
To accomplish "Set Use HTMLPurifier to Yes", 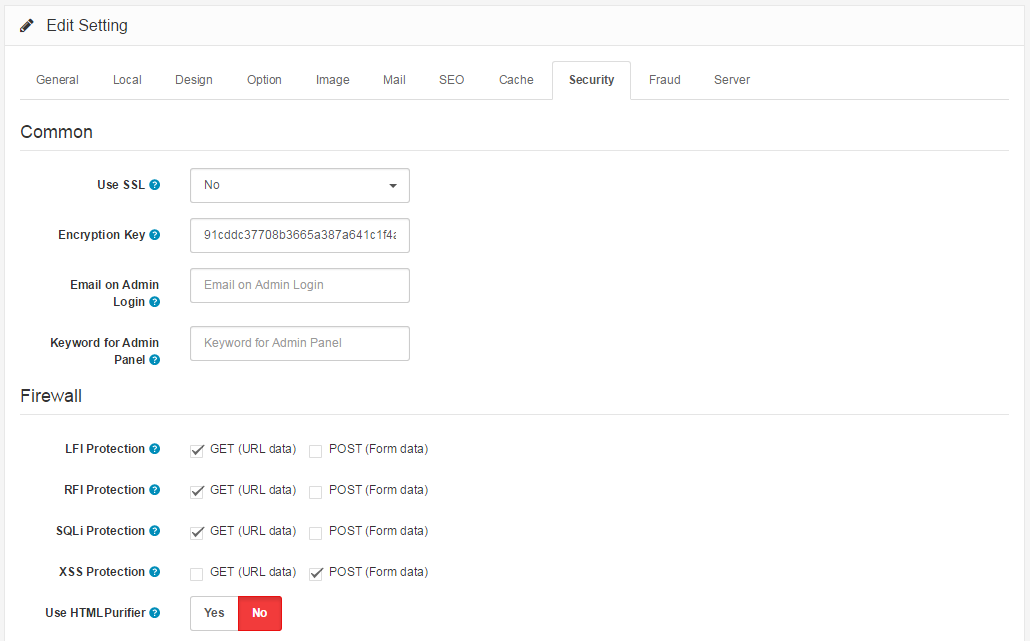I will tap(214, 613).
